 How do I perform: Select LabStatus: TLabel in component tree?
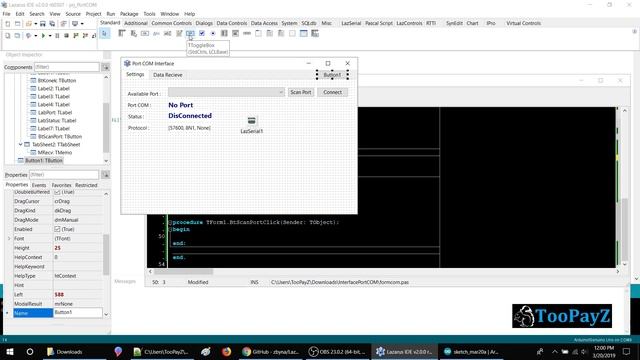[57, 120]
